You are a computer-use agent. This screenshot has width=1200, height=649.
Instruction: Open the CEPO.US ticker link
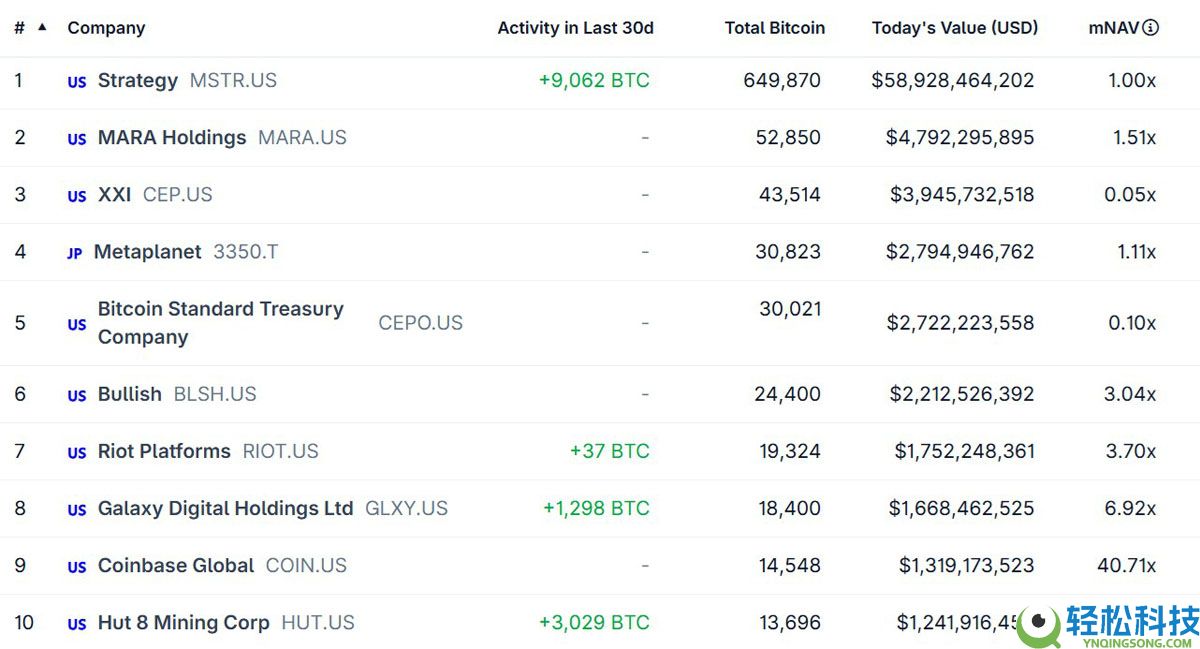tap(420, 323)
